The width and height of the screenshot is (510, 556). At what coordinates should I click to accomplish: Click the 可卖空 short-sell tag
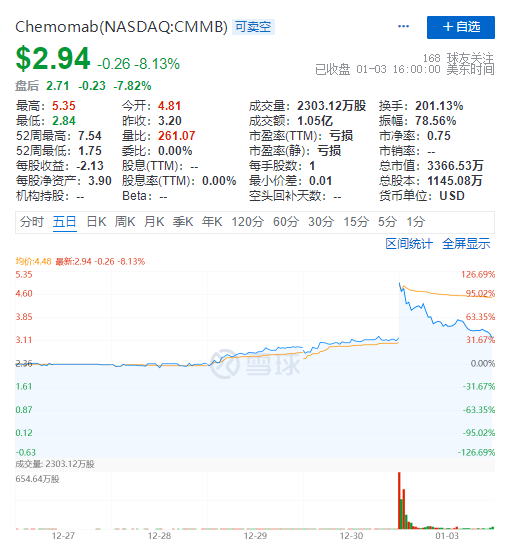pyautogui.click(x=253, y=27)
